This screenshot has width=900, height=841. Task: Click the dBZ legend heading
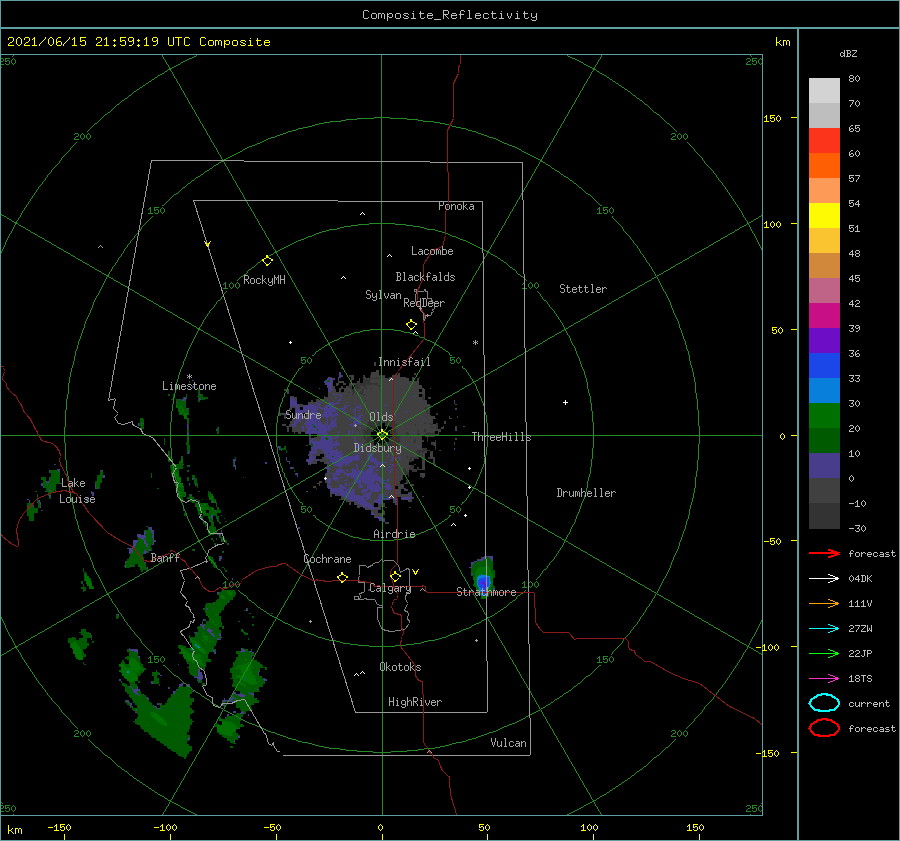(848, 53)
